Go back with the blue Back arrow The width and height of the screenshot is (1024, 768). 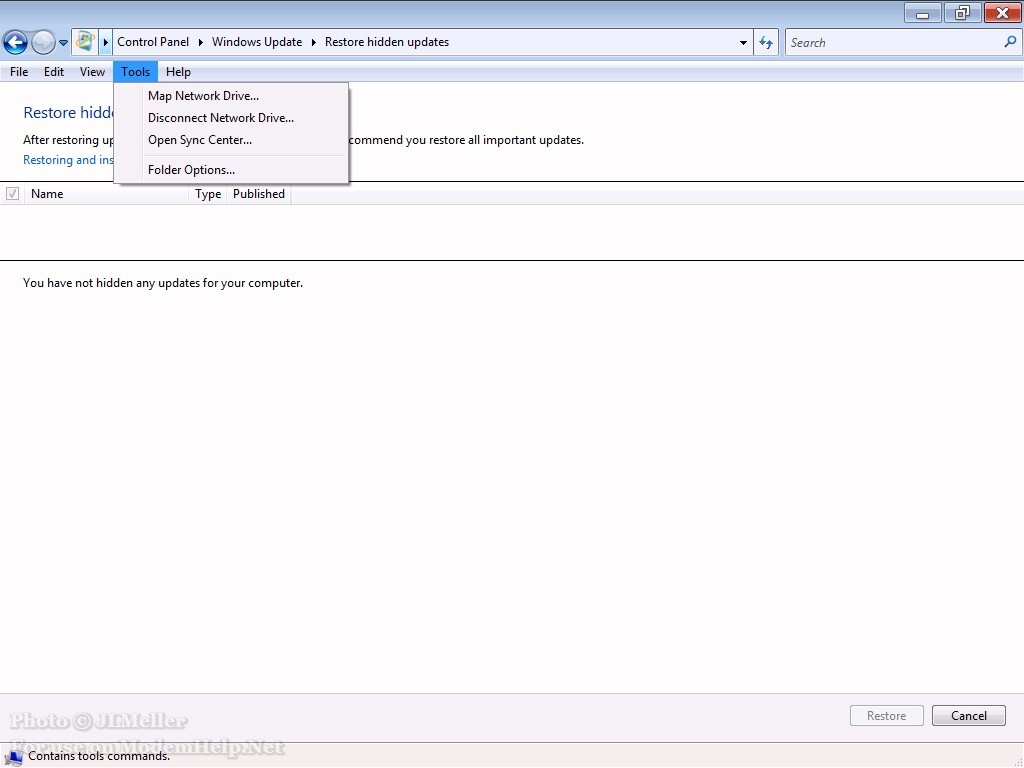pos(16,43)
